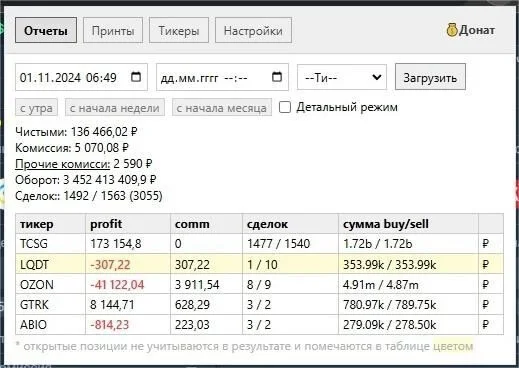Click LQDT commission value 307,22
Viewport: 519px width, 368px height.
[192, 265]
